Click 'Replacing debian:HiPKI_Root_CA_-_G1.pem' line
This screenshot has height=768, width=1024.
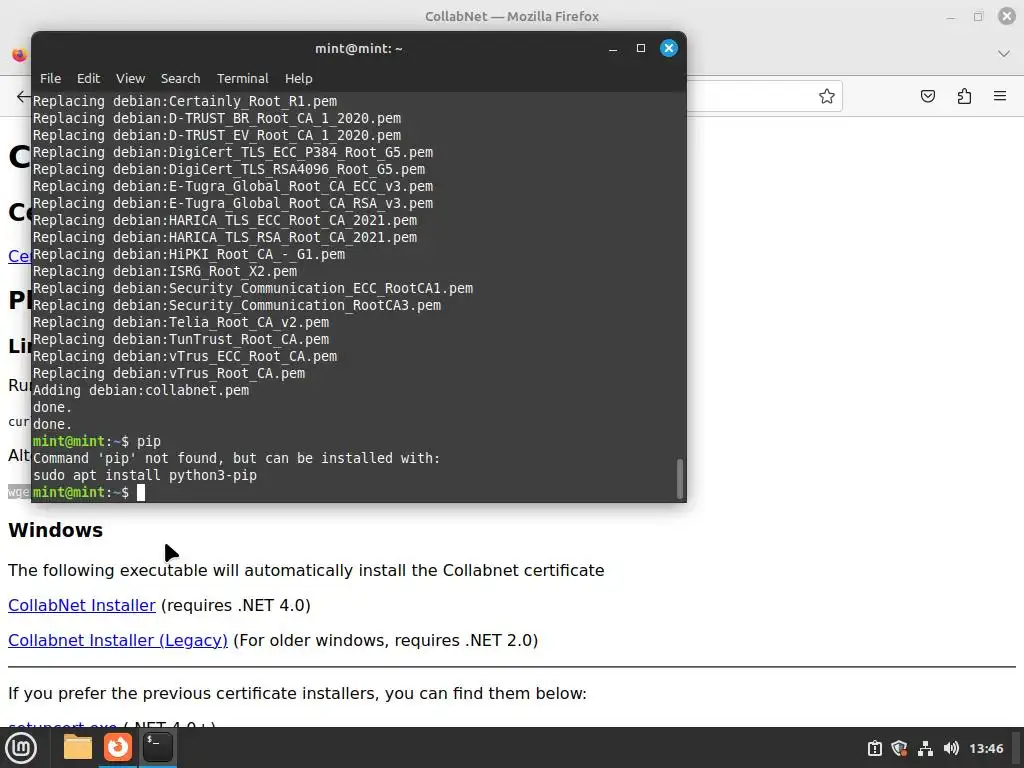pyautogui.click(x=189, y=255)
